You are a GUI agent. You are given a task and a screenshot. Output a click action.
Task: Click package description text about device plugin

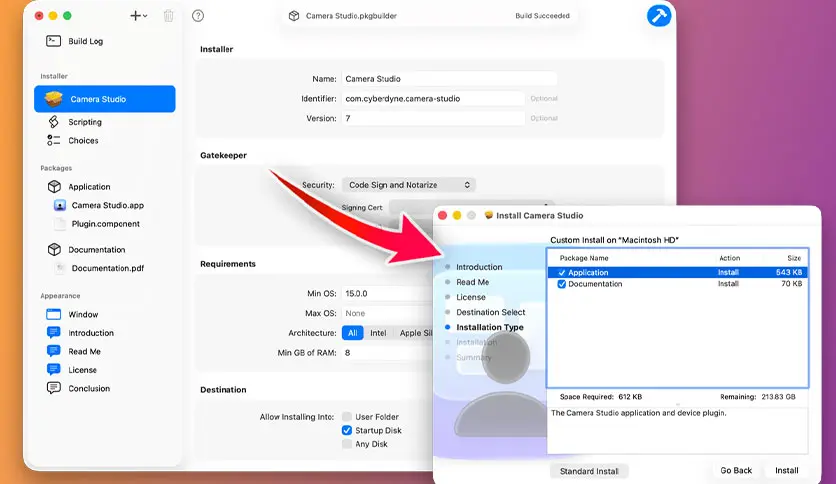point(638,413)
